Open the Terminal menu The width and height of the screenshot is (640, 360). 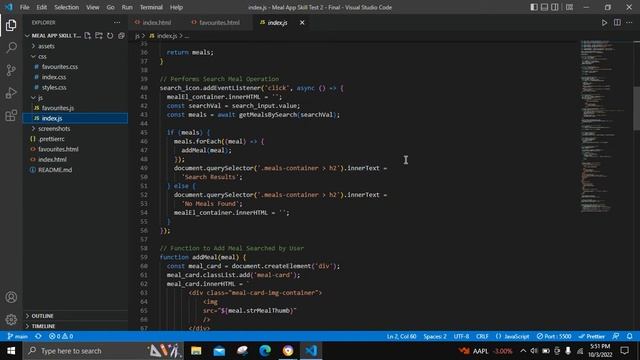(x=151, y=7)
